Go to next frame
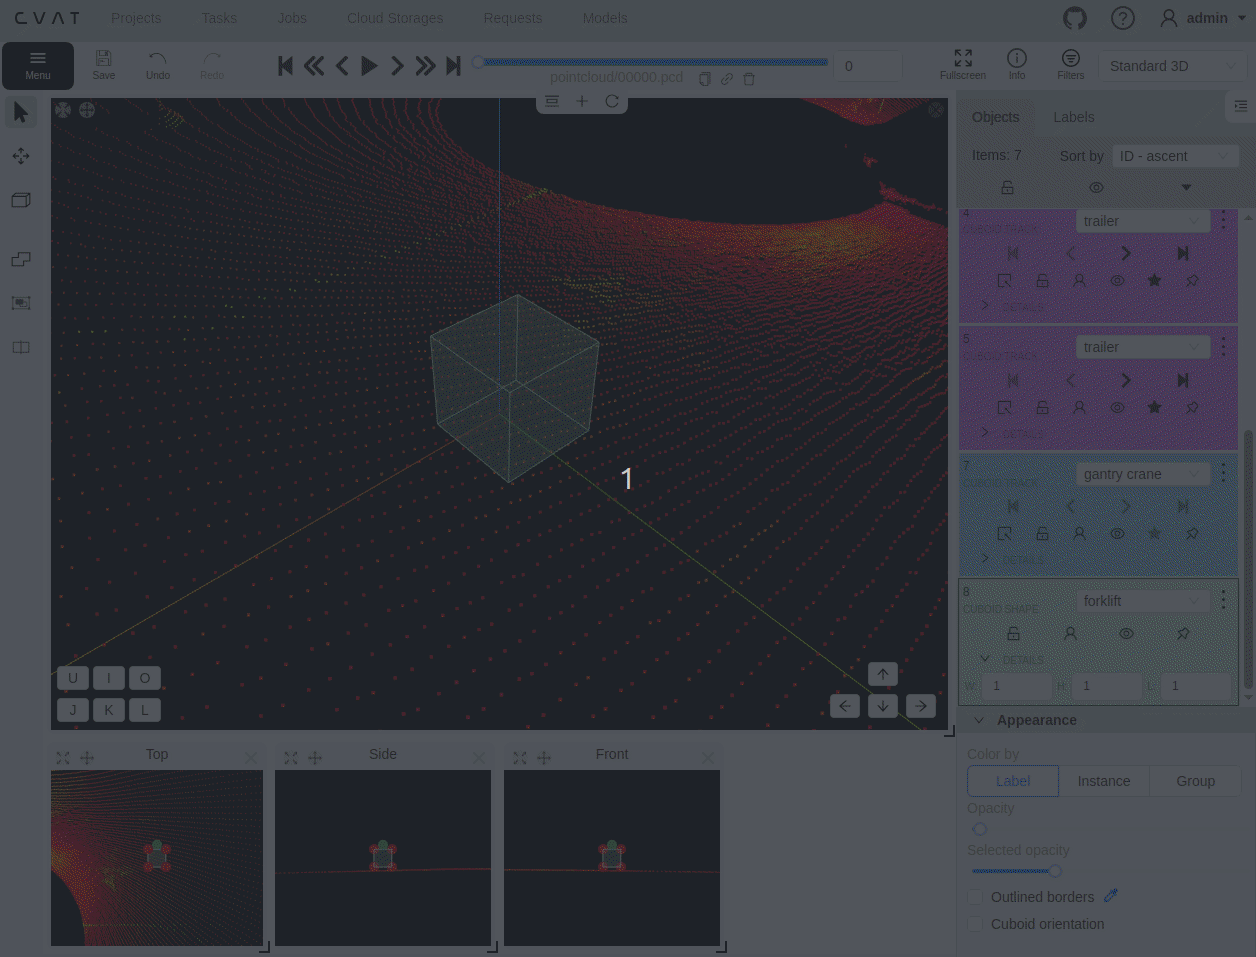Screen dimensions: 1256x957 [397, 66]
